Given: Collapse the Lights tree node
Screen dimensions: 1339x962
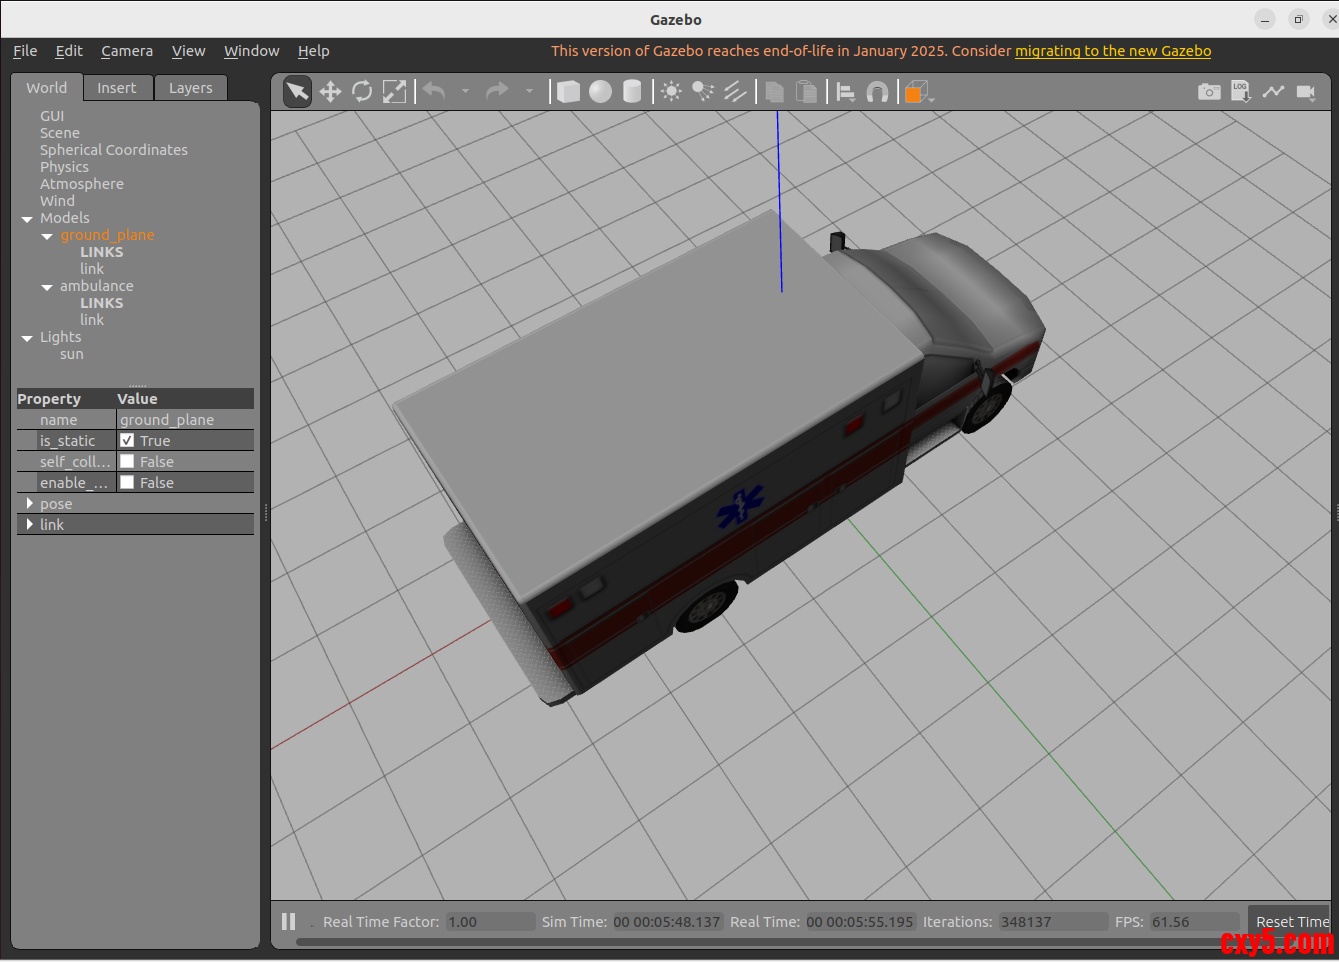Looking at the screenshot, I should [x=27, y=338].
